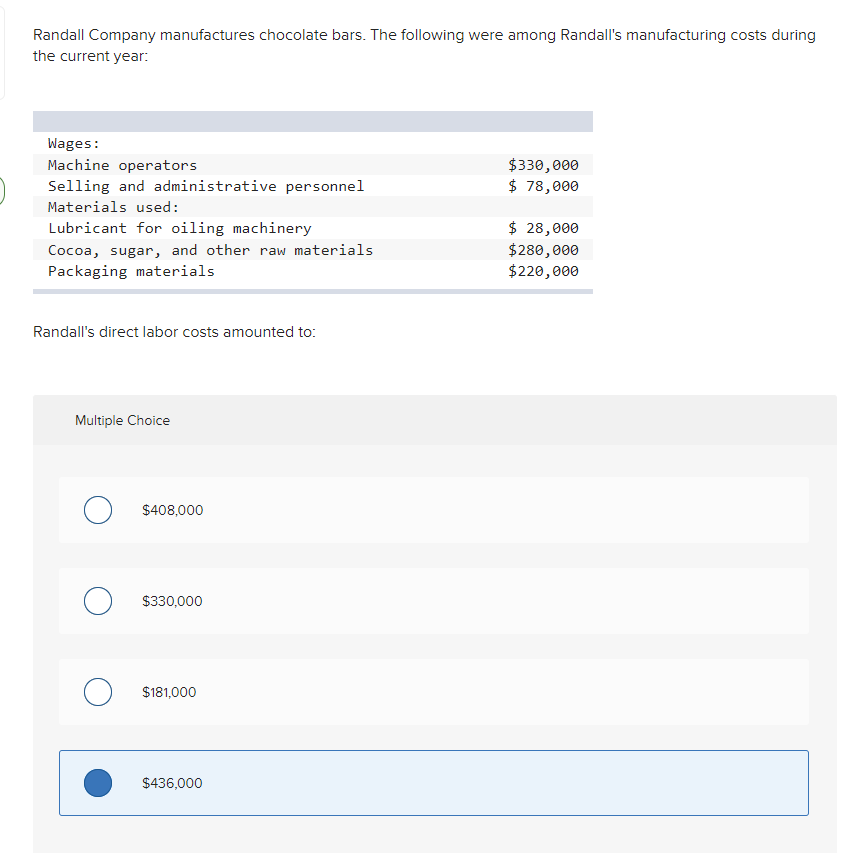Click the $78,000 amount in table
Image resolution: width=847 pixels, height=853 pixels.
[x=543, y=186]
